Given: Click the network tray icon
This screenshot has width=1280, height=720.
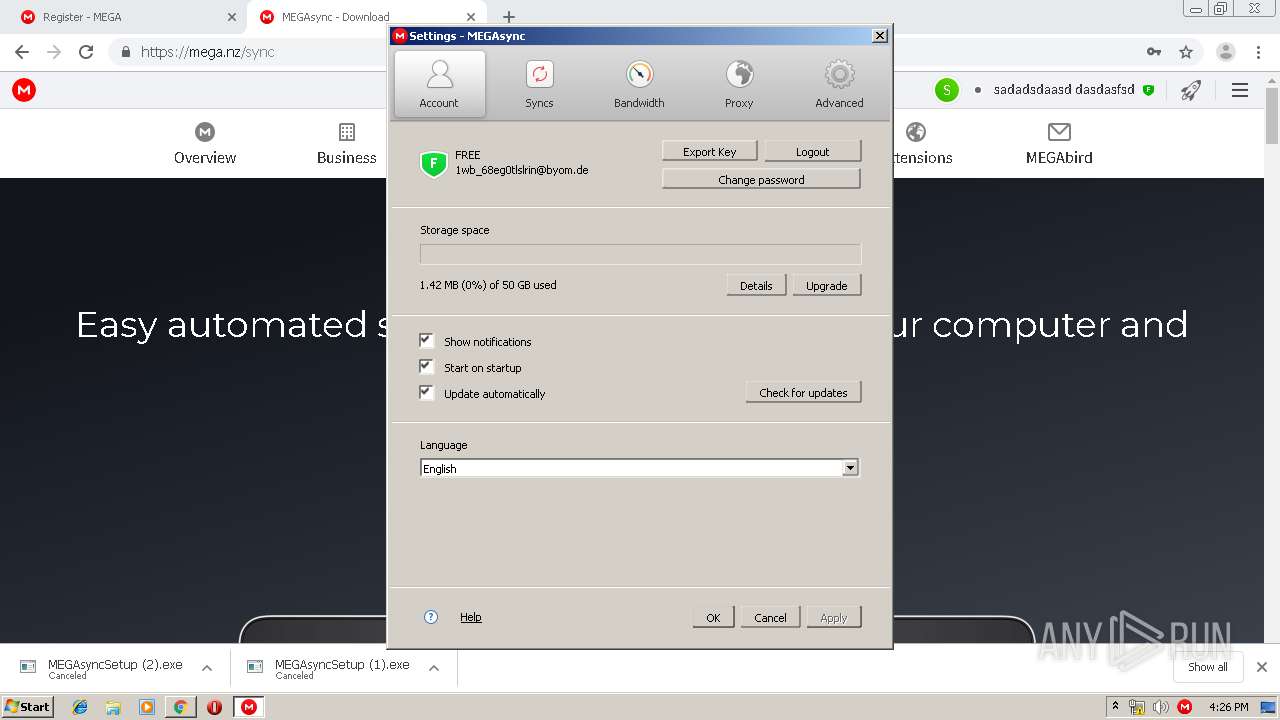Looking at the screenshot, I should point(1137,707).
